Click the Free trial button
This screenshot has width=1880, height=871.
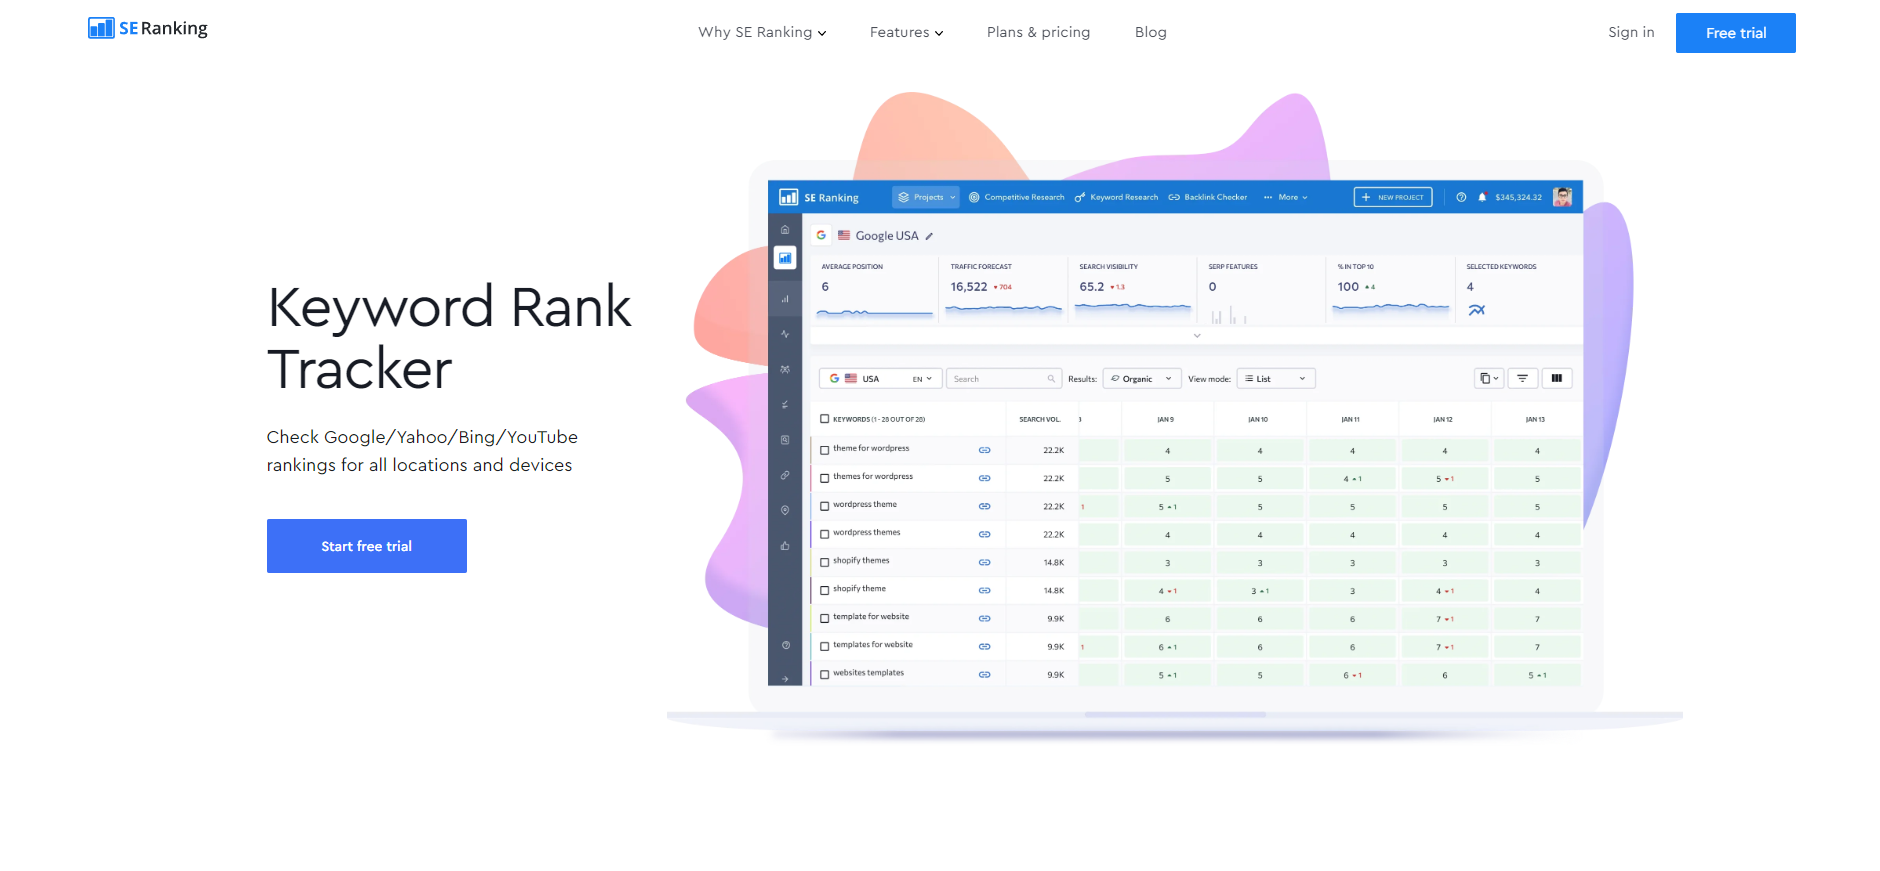tap(1736, 33)
